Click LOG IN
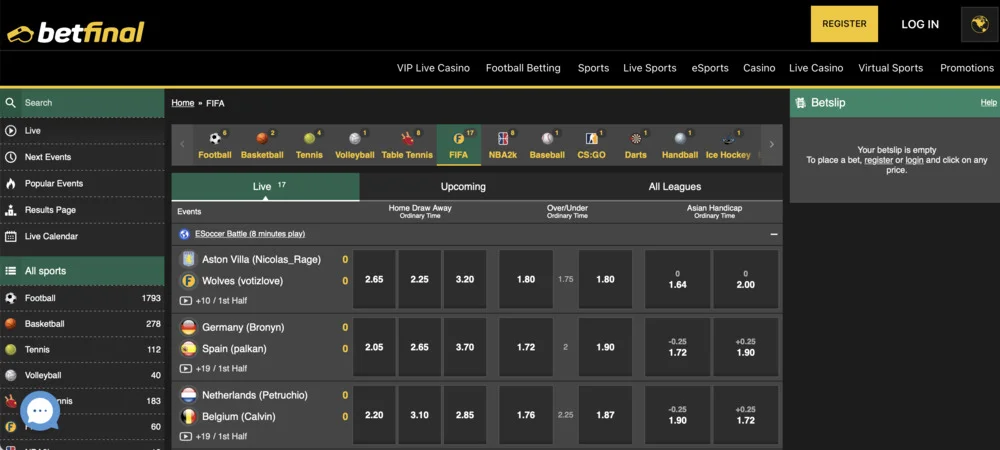1000x450 pixels. coord(920,24)
